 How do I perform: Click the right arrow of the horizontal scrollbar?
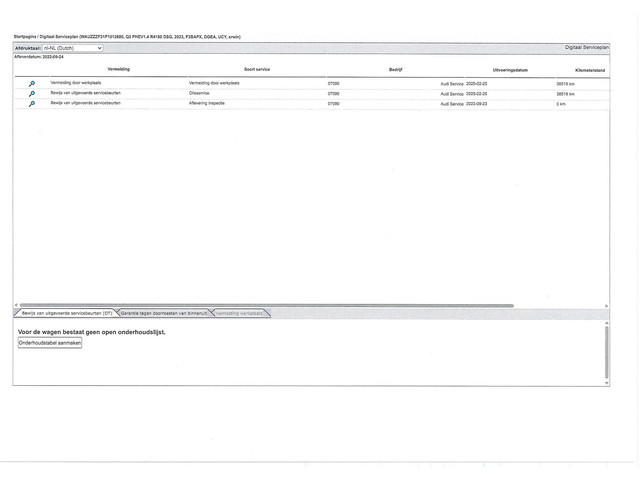606,305
